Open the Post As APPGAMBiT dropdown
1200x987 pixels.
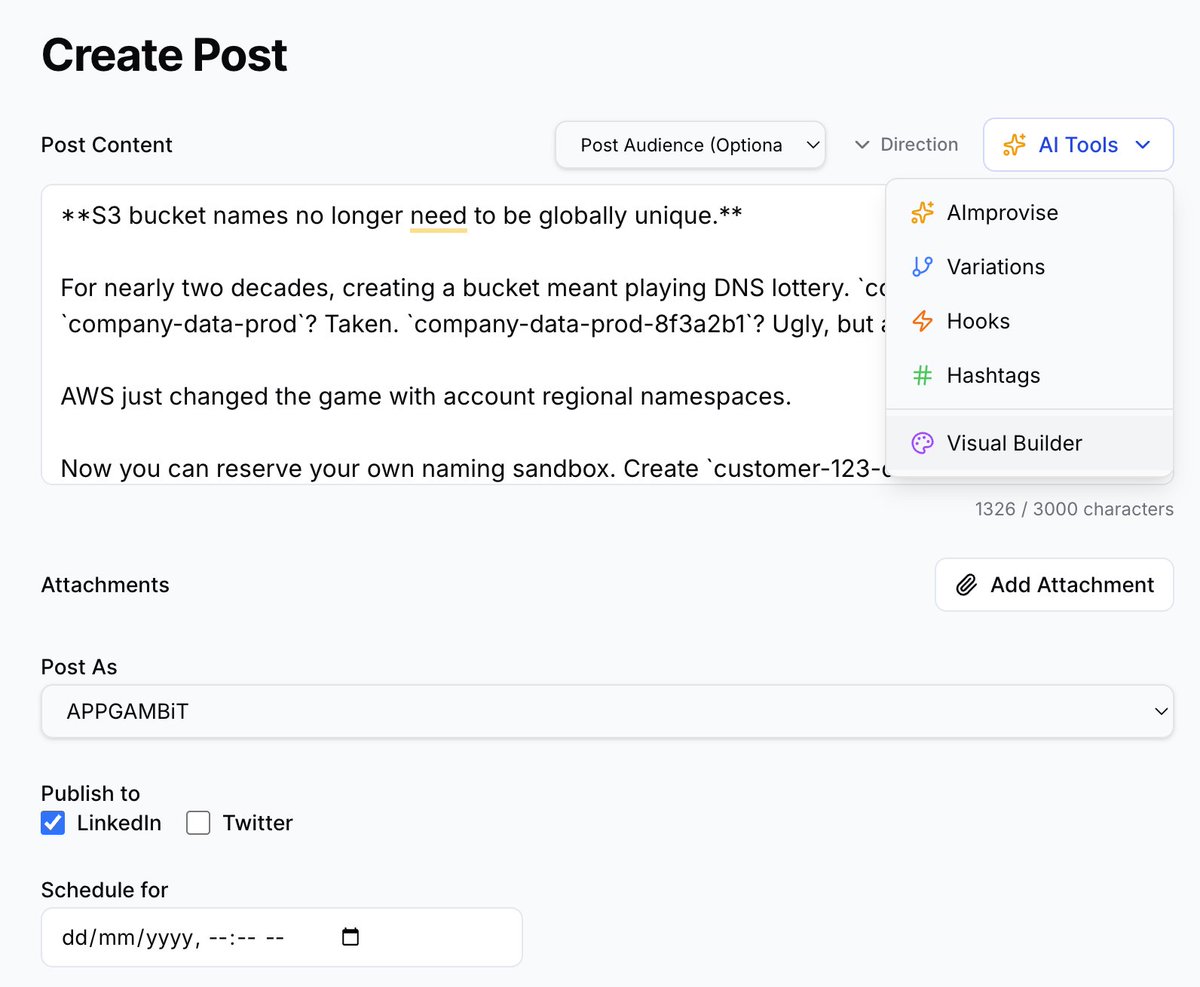point(607,711)
